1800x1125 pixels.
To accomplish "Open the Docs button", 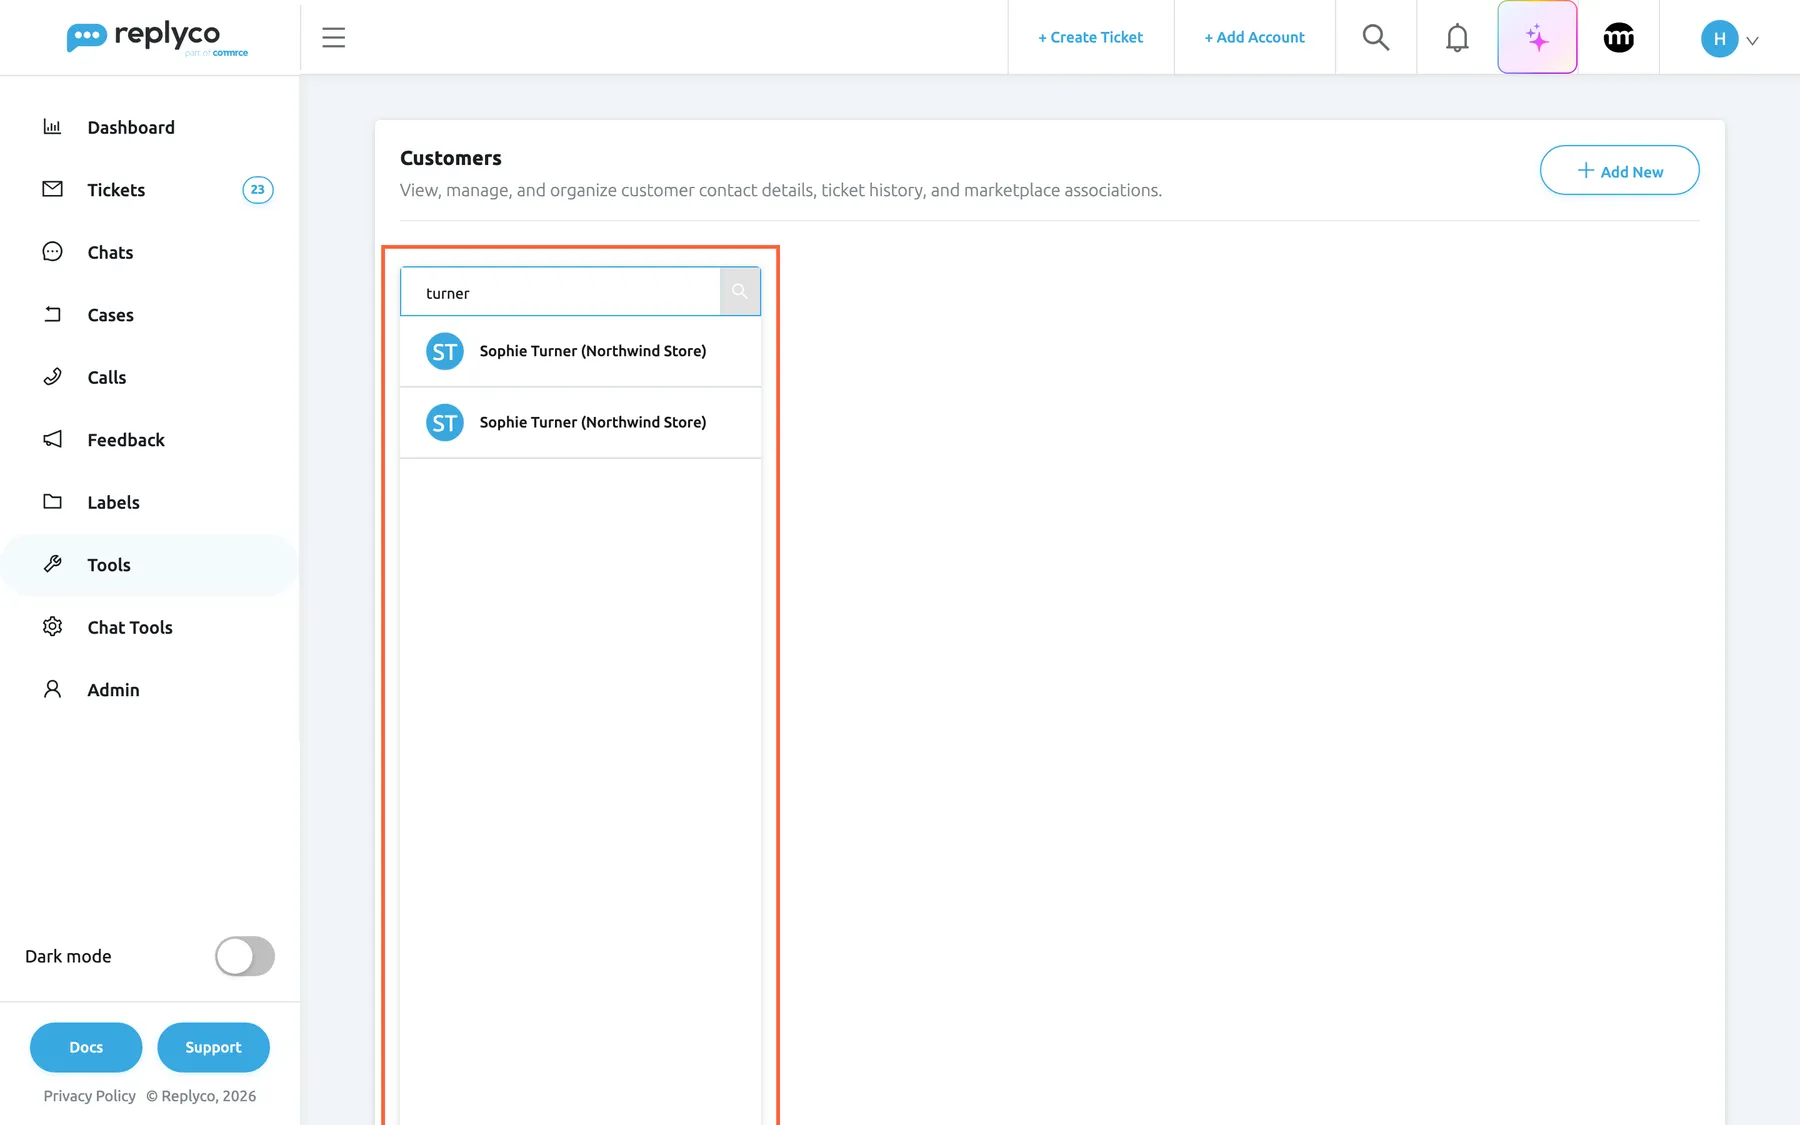I will click(x=86, y=1047).
